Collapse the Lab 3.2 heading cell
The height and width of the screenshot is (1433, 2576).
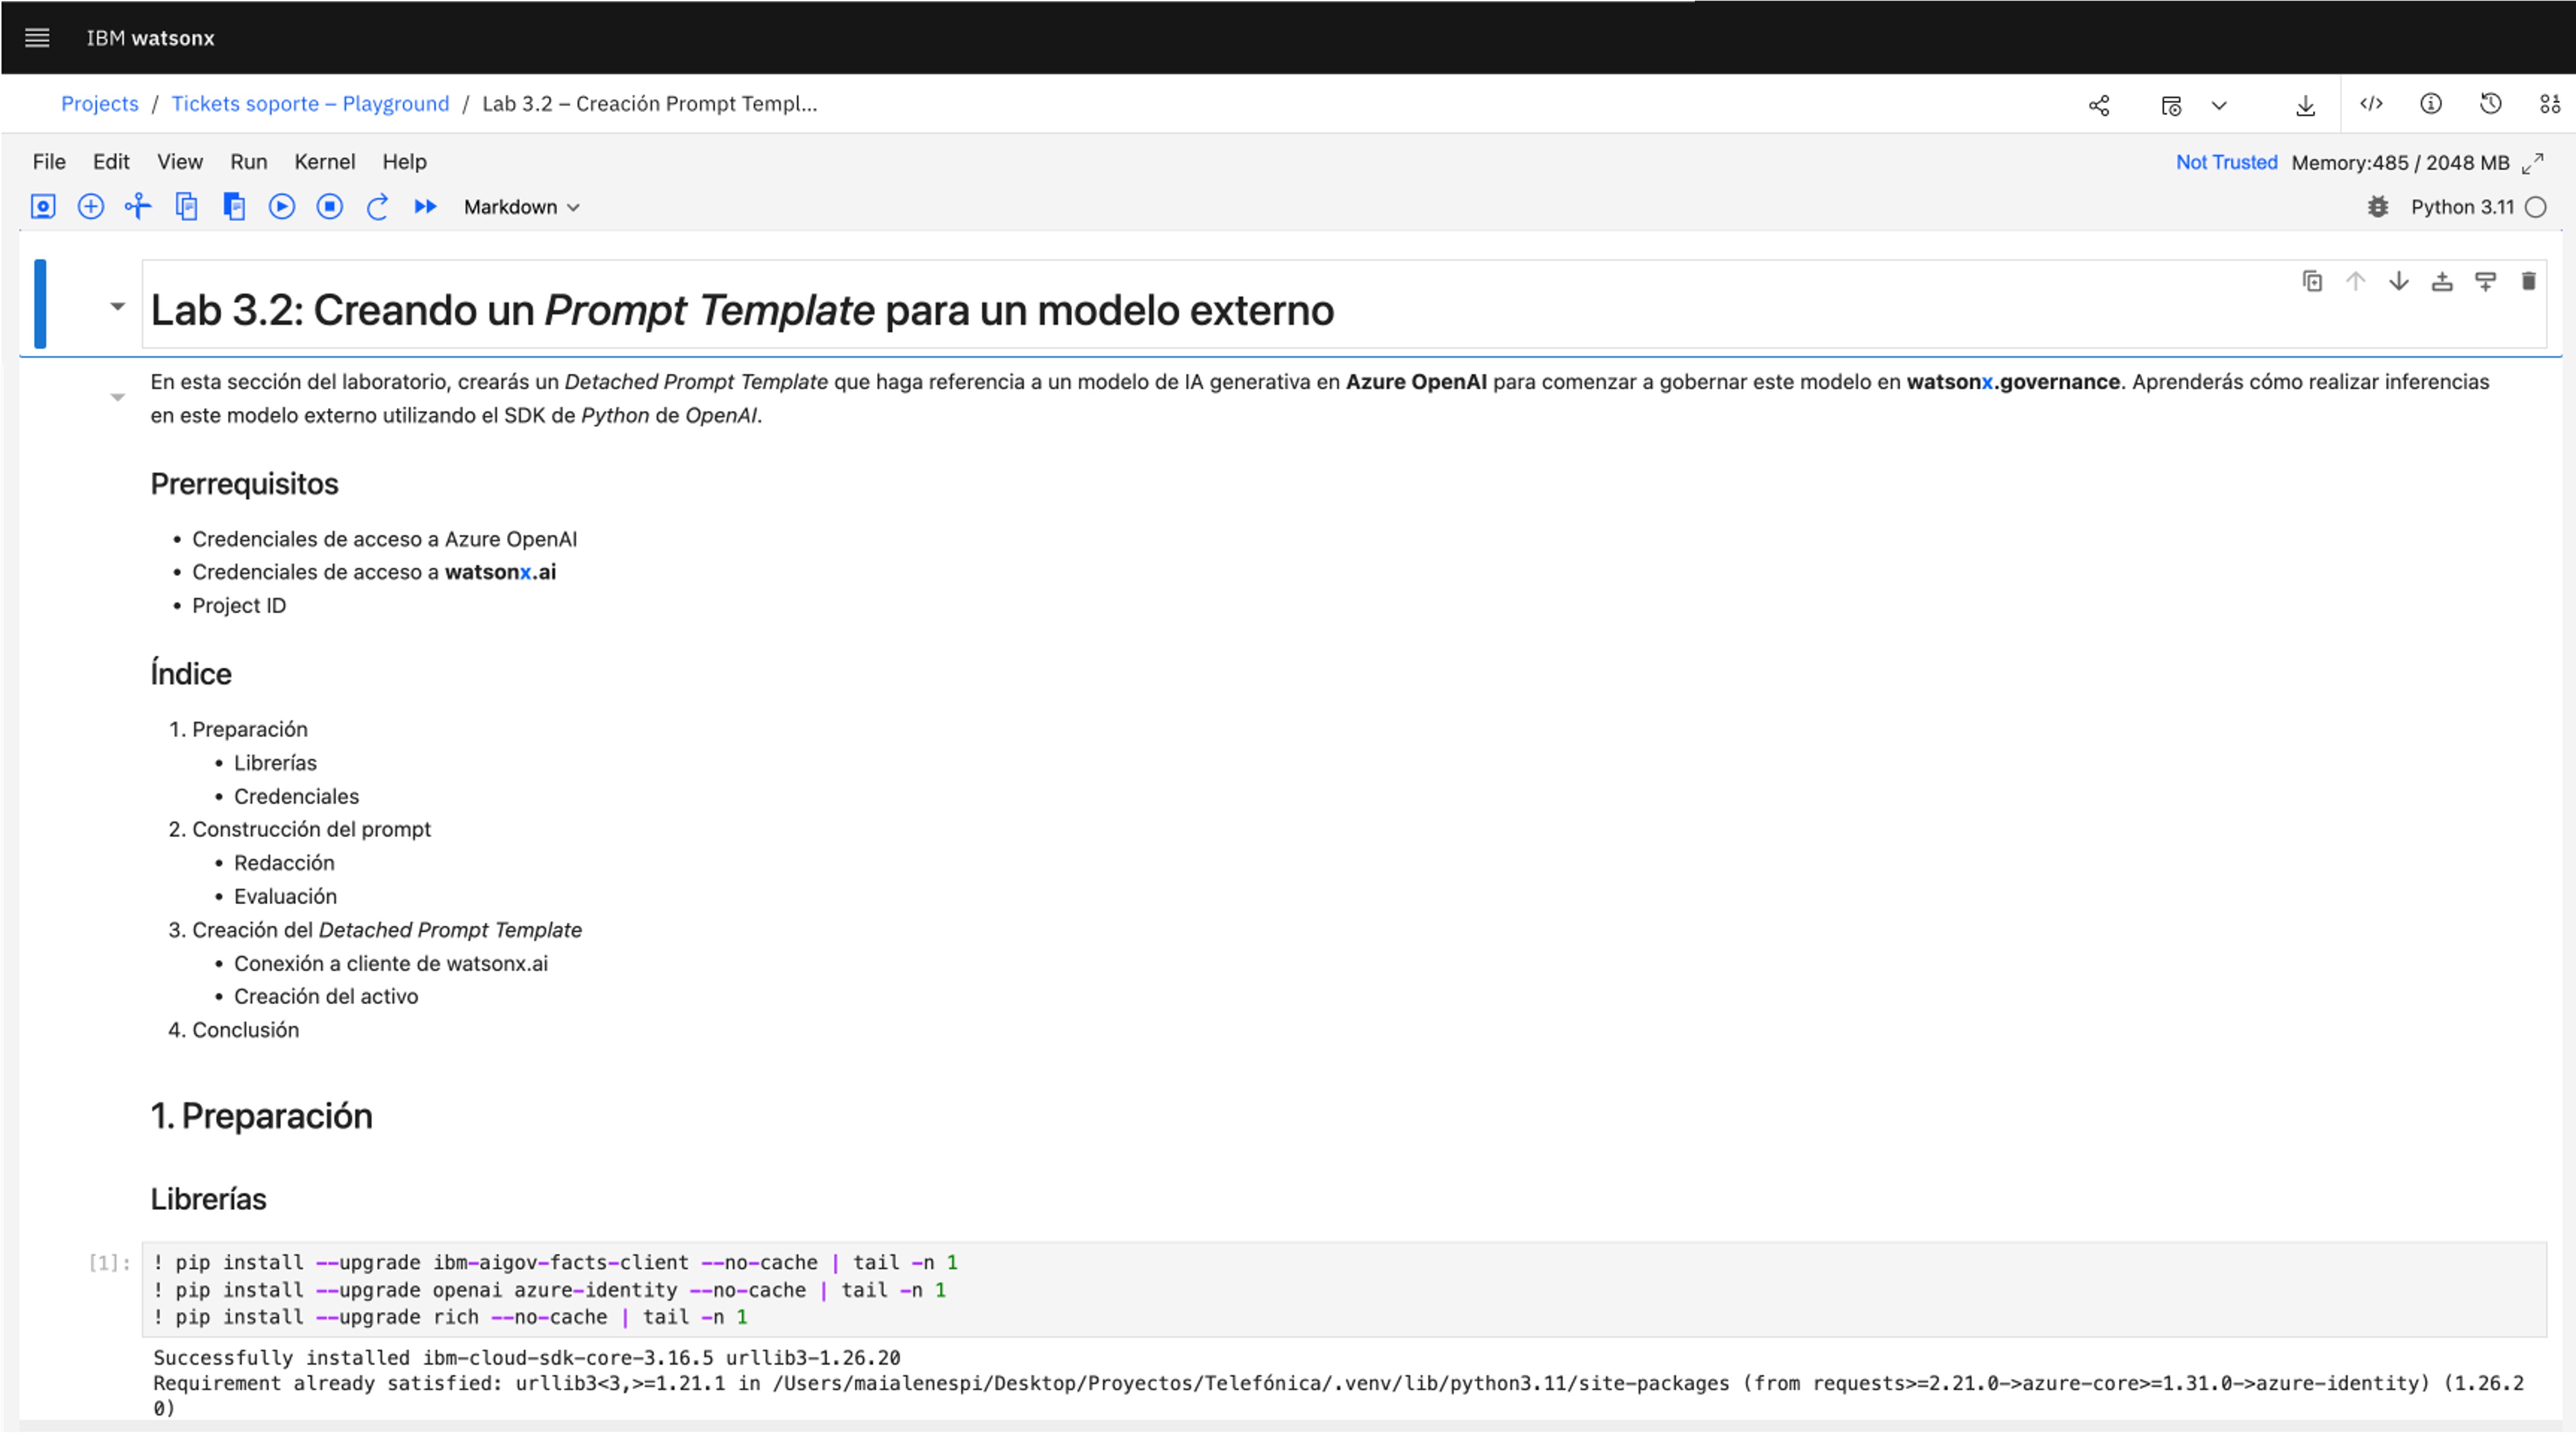point(118,307)
